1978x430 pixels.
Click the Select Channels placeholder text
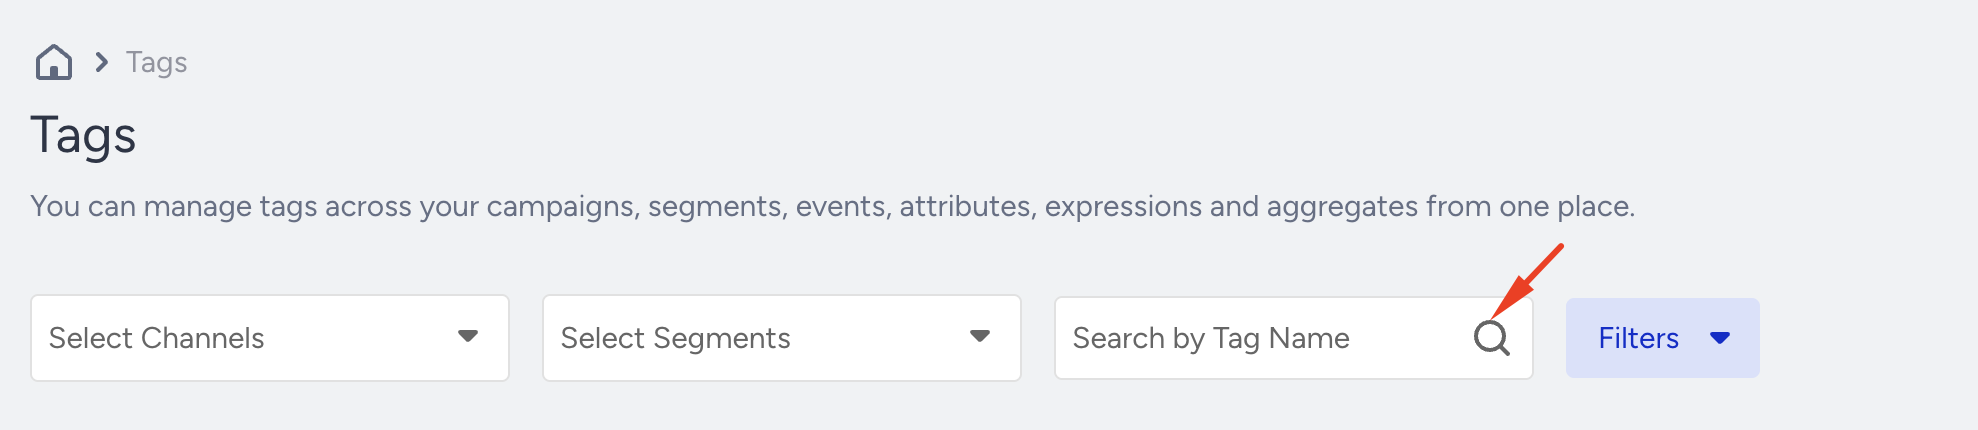[x=157, y=338]
